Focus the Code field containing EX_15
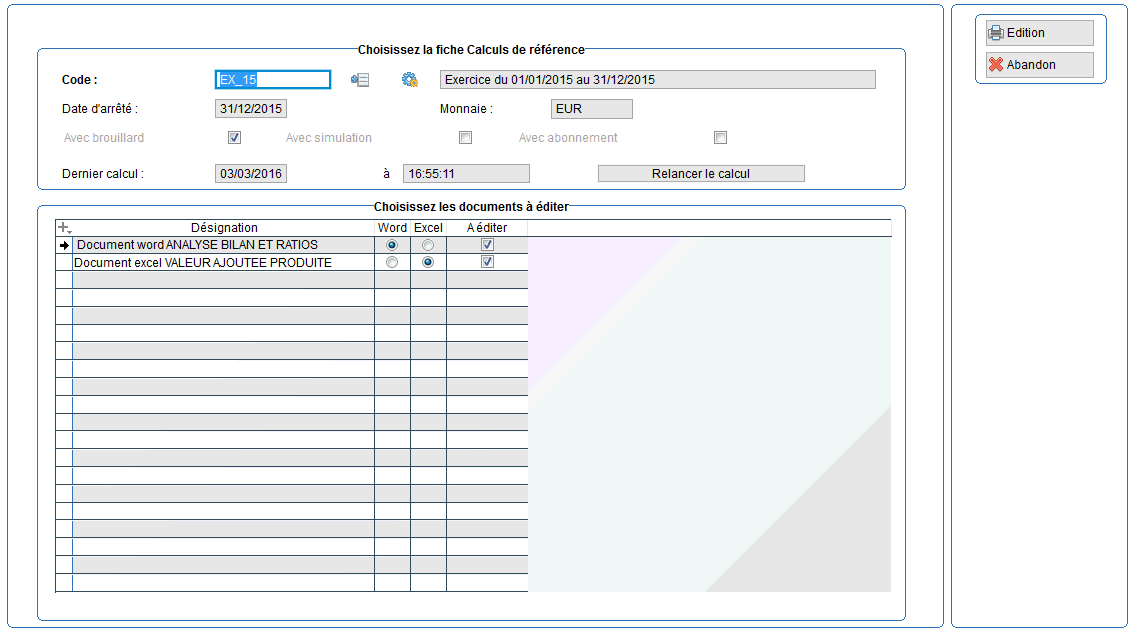Viewport: 1136px width, 632px height. (x=272, y=80)
